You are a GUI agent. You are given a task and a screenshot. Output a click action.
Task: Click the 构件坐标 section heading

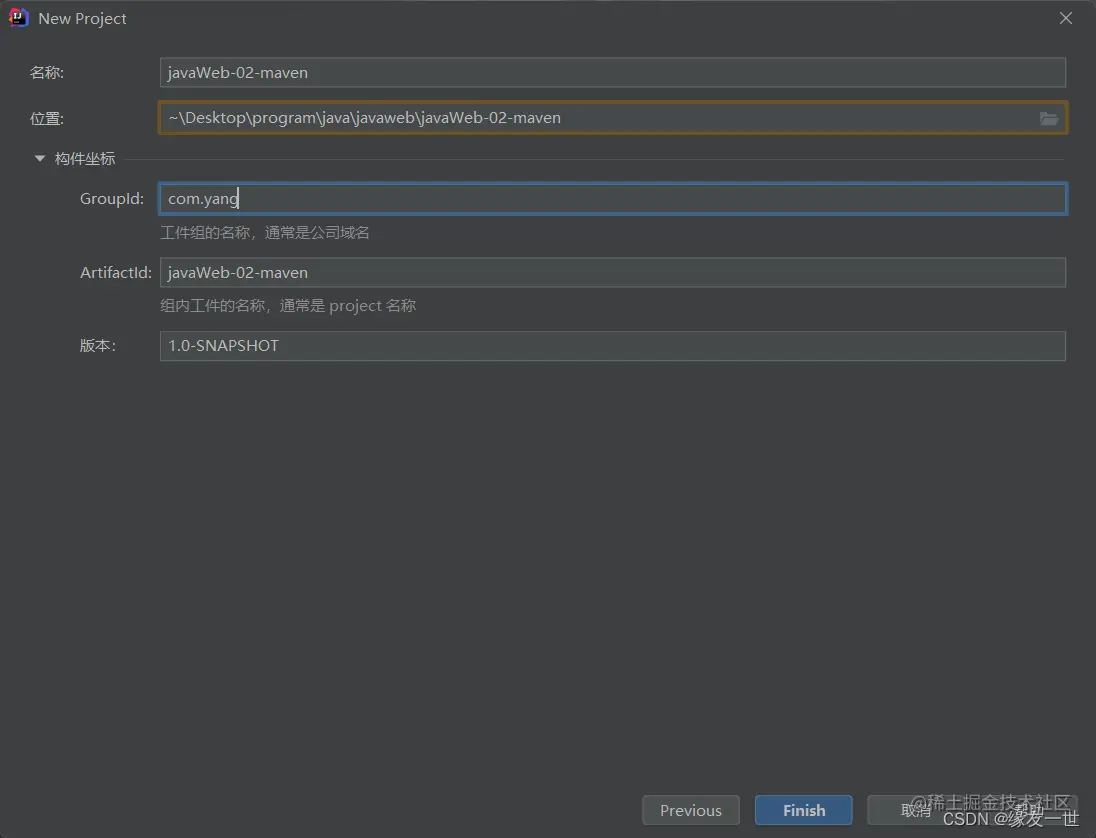(x=85, y=159)
